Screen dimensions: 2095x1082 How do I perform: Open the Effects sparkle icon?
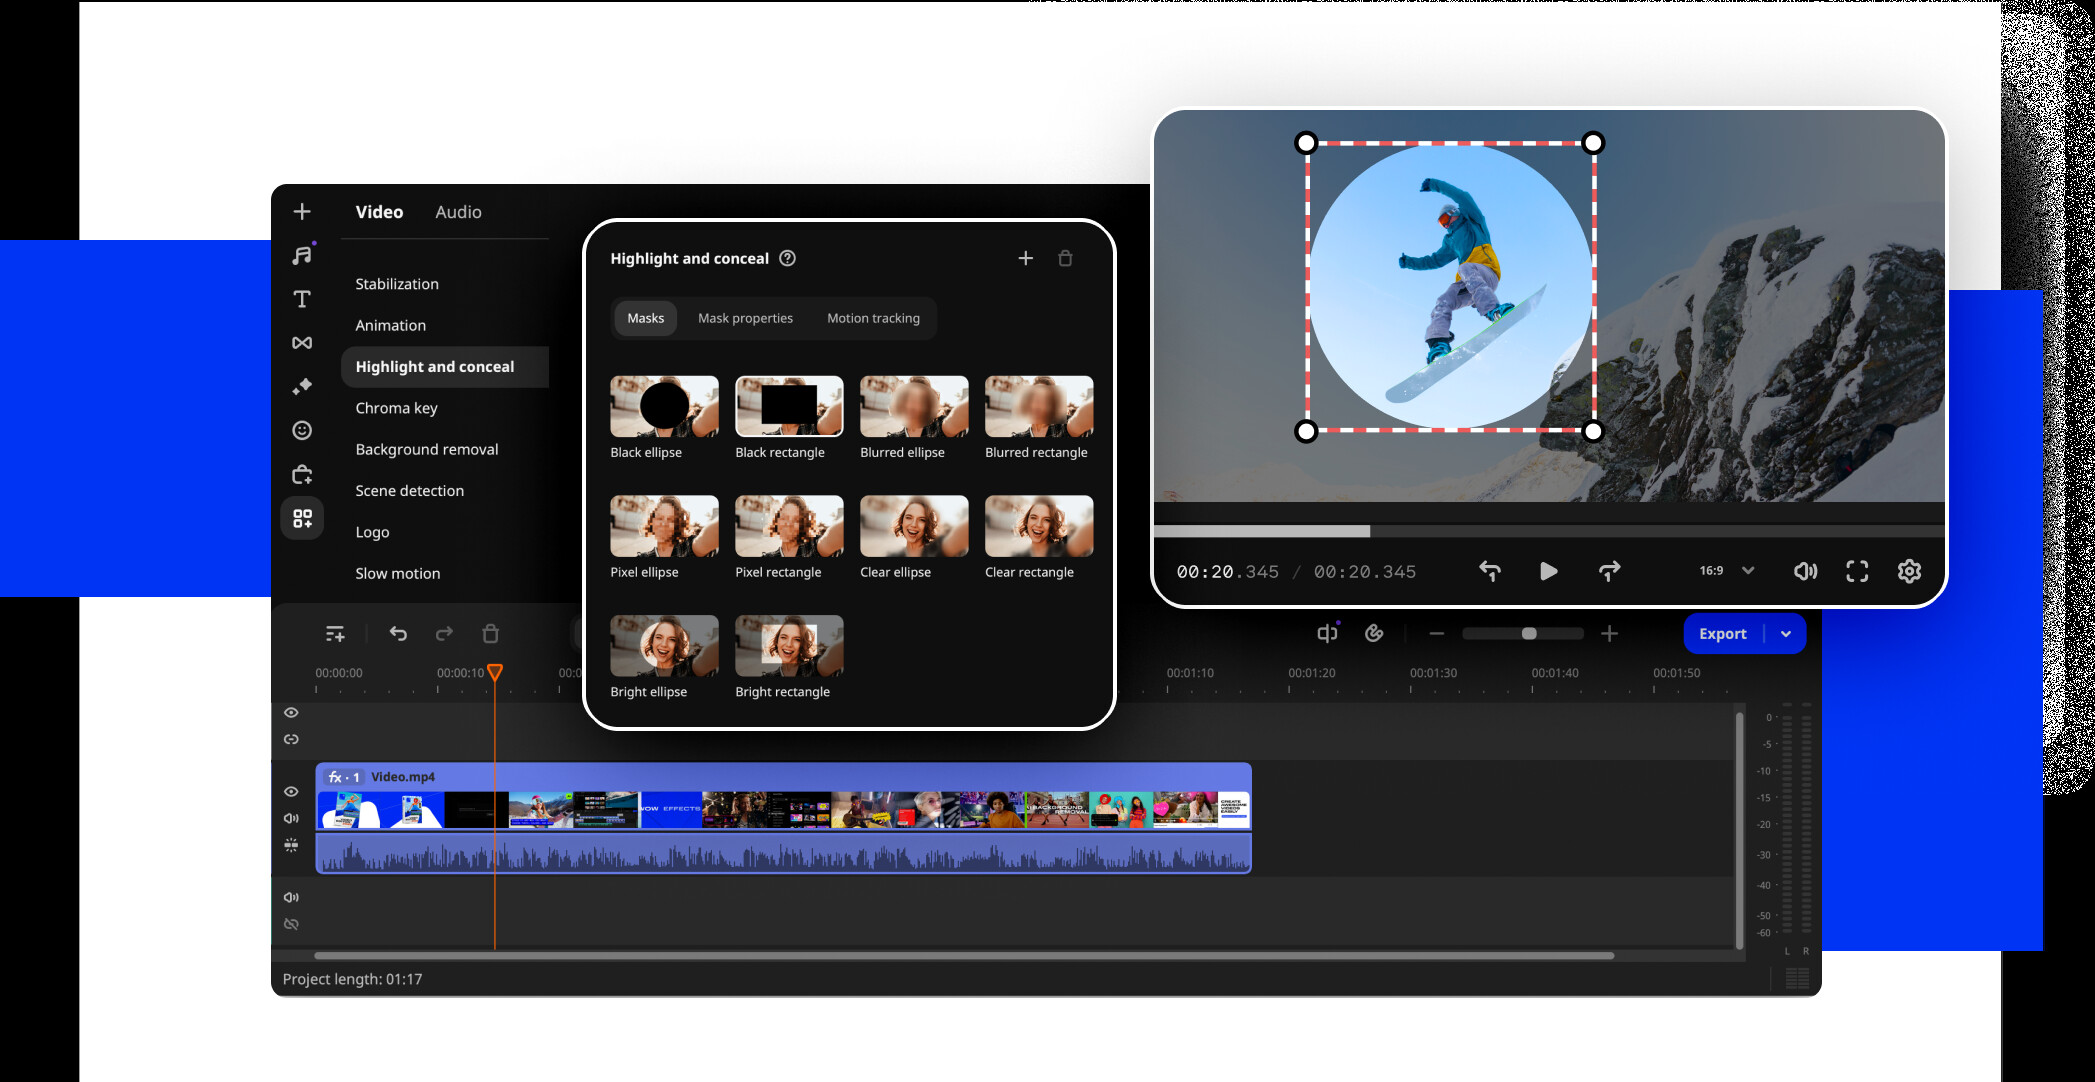(302, 386)
